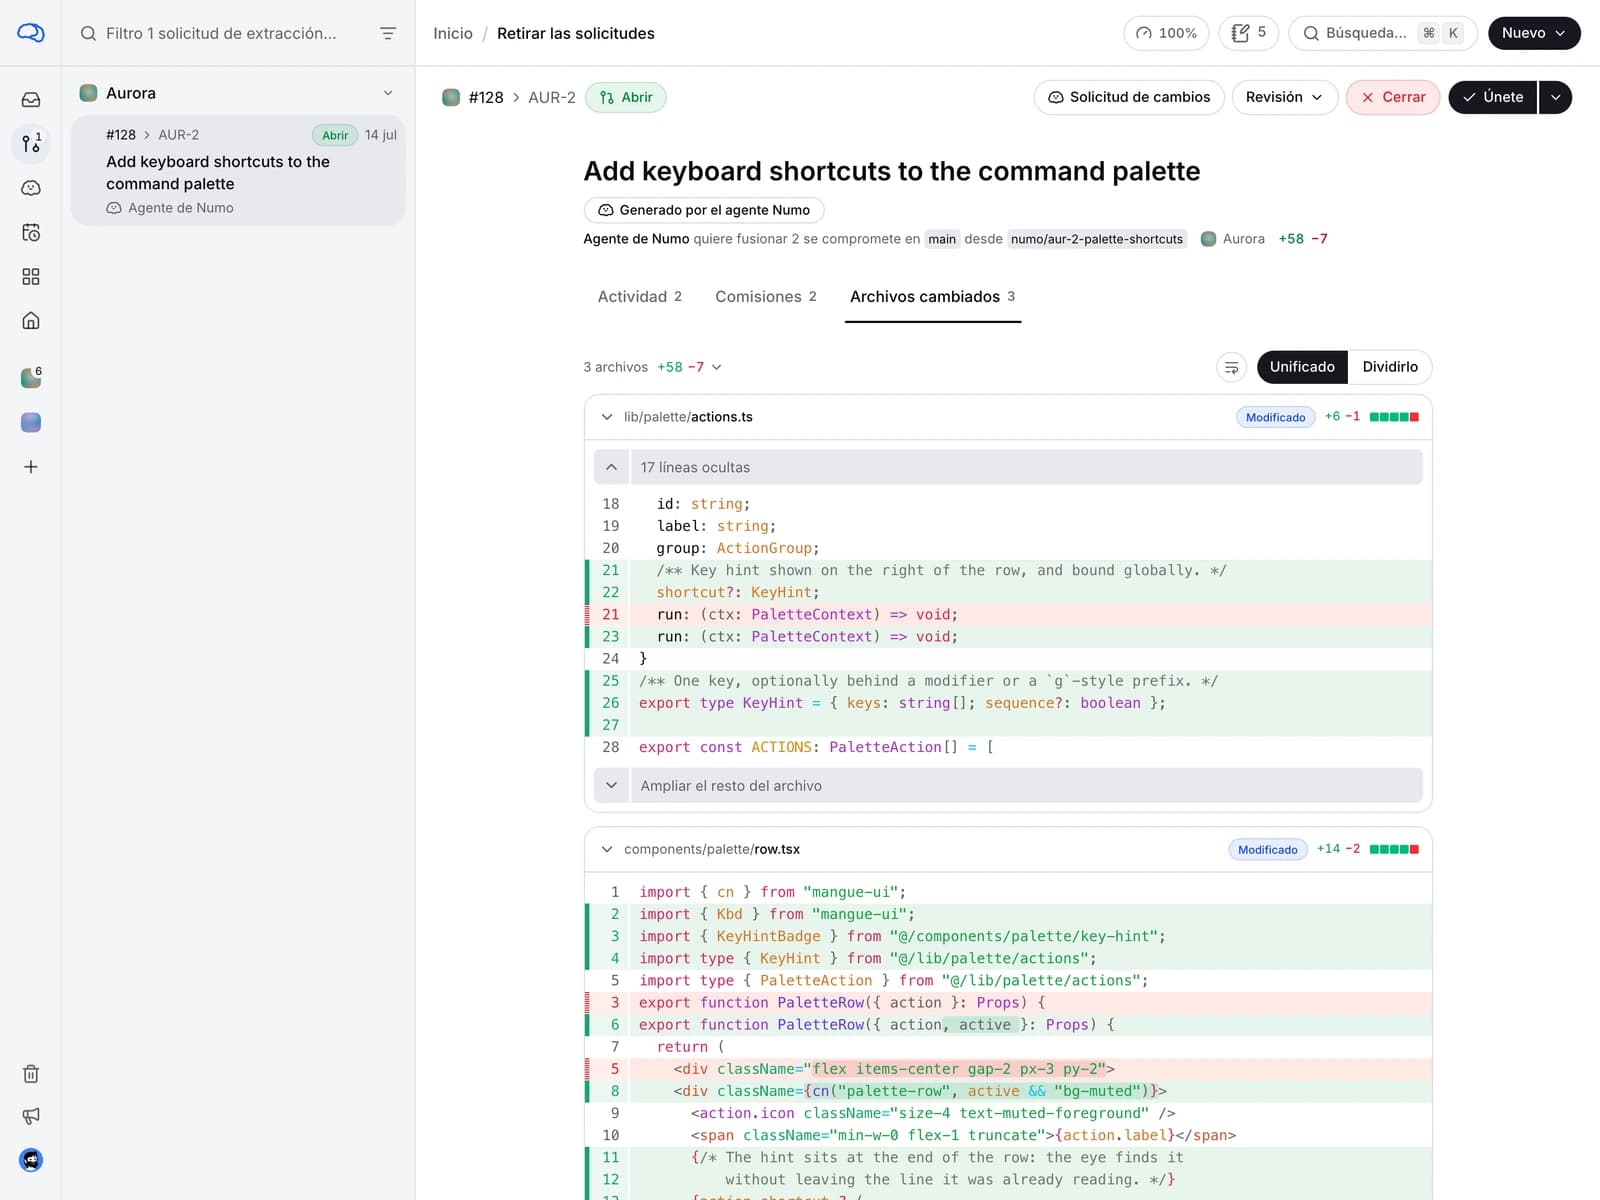Open the home sidebar icon

tap(31, 320)
